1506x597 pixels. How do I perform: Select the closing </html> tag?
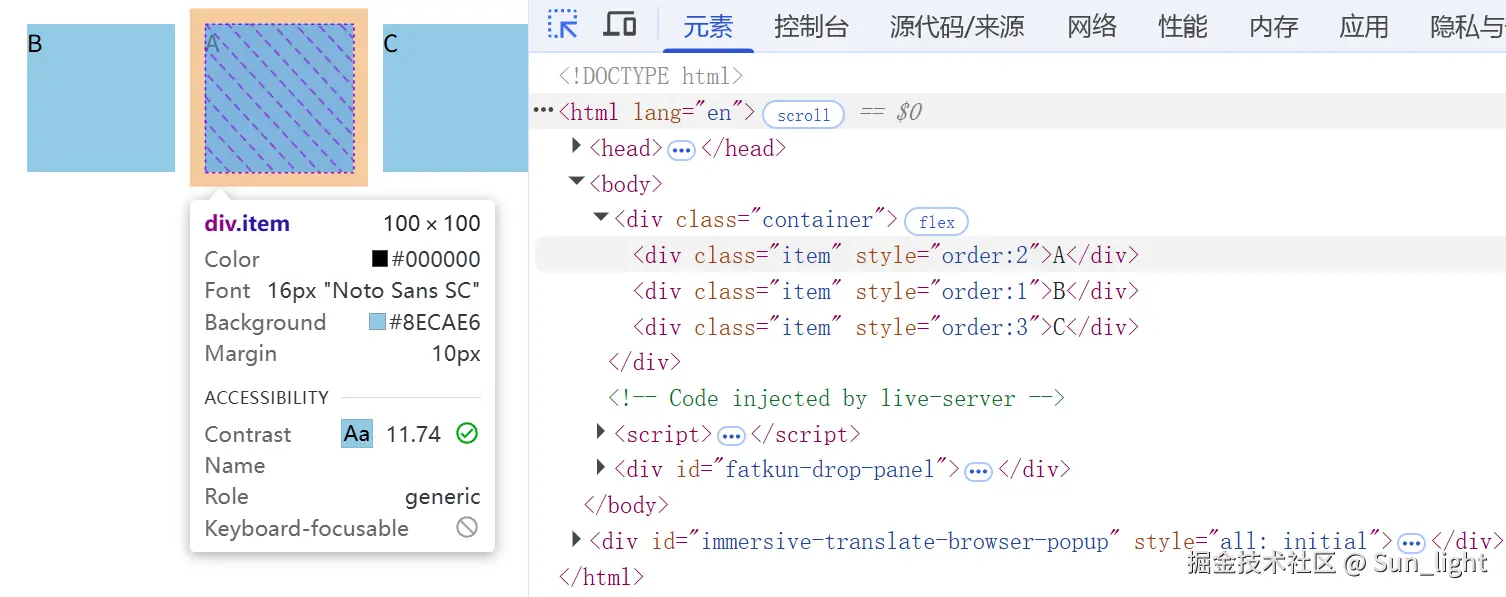click(601, 577)
